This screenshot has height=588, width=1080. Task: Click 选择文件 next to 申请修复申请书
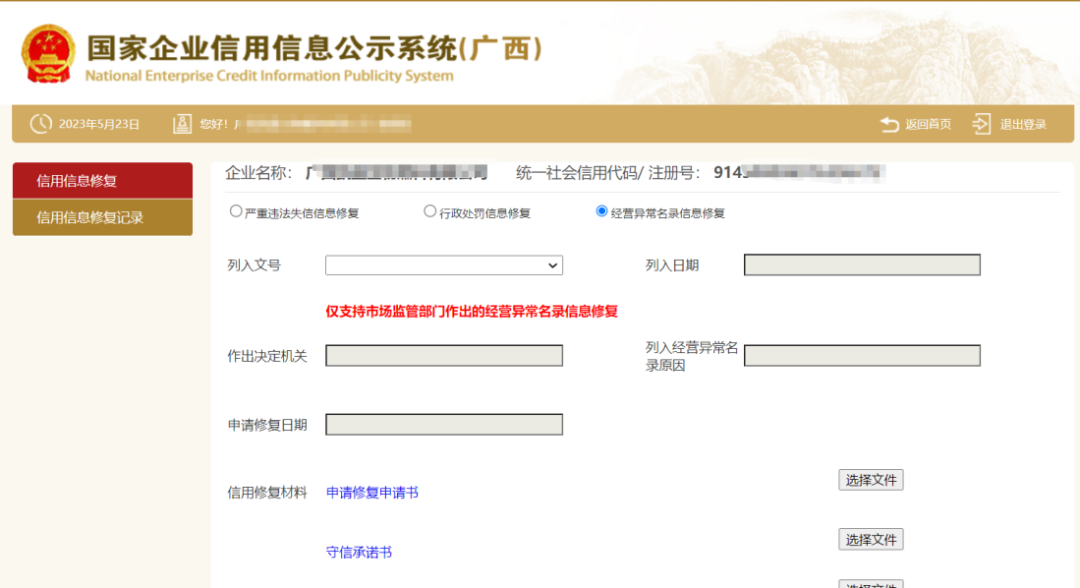[869, 479]
